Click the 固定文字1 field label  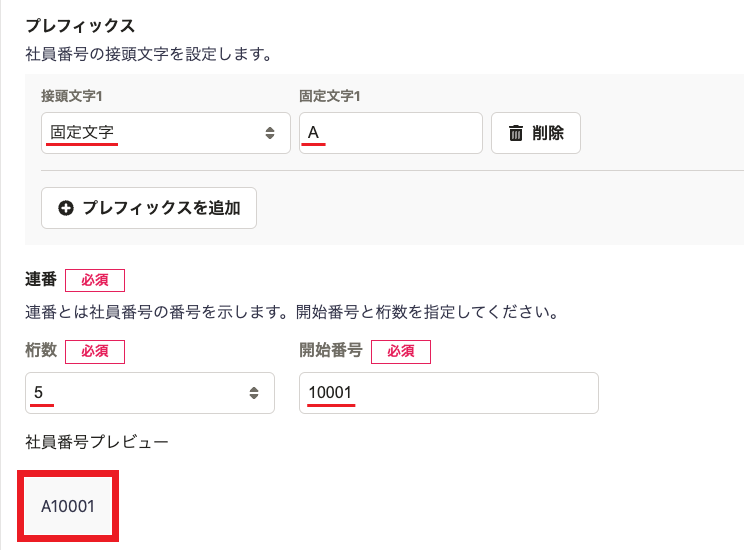click(330, 96)
